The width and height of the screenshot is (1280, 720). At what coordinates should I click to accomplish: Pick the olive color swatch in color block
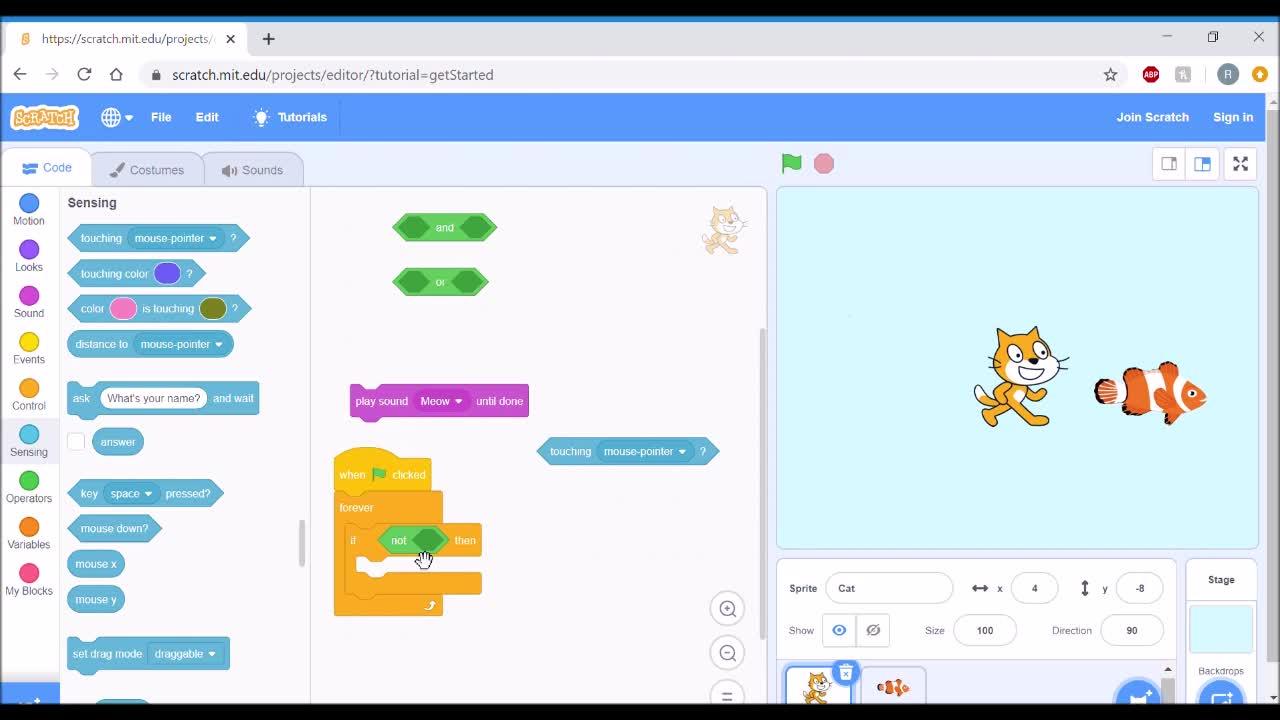click(x=213, y=308)
